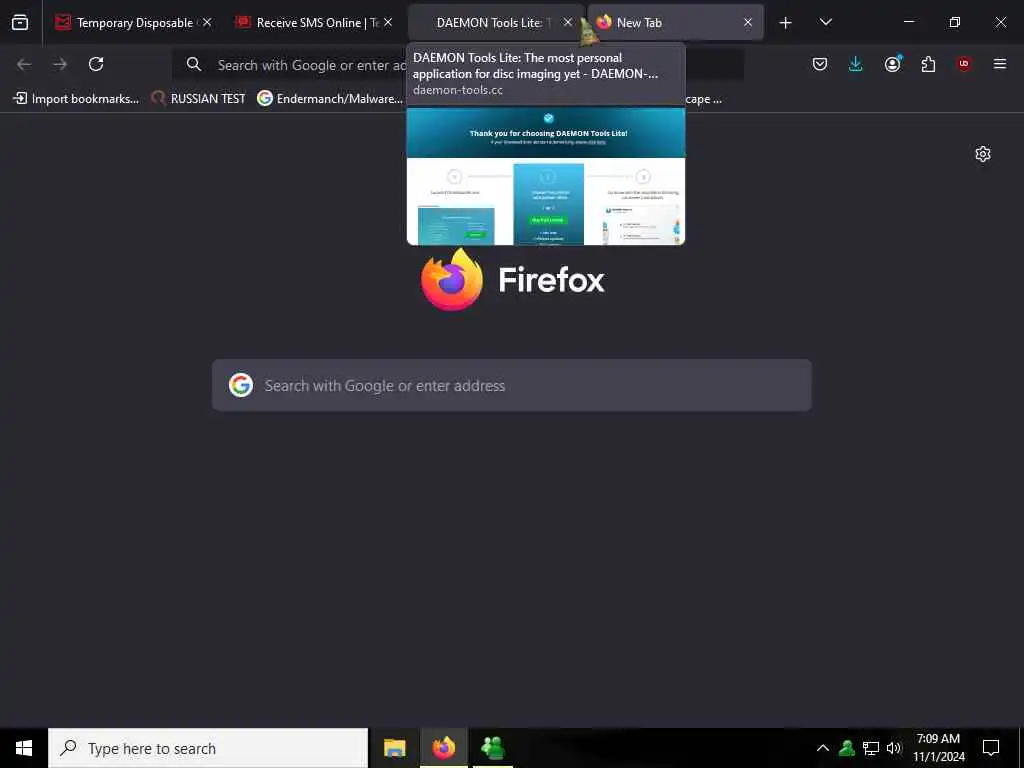1024x768 pixels.
Task: Click the Firefox taskbar icon
Action: 443,748
